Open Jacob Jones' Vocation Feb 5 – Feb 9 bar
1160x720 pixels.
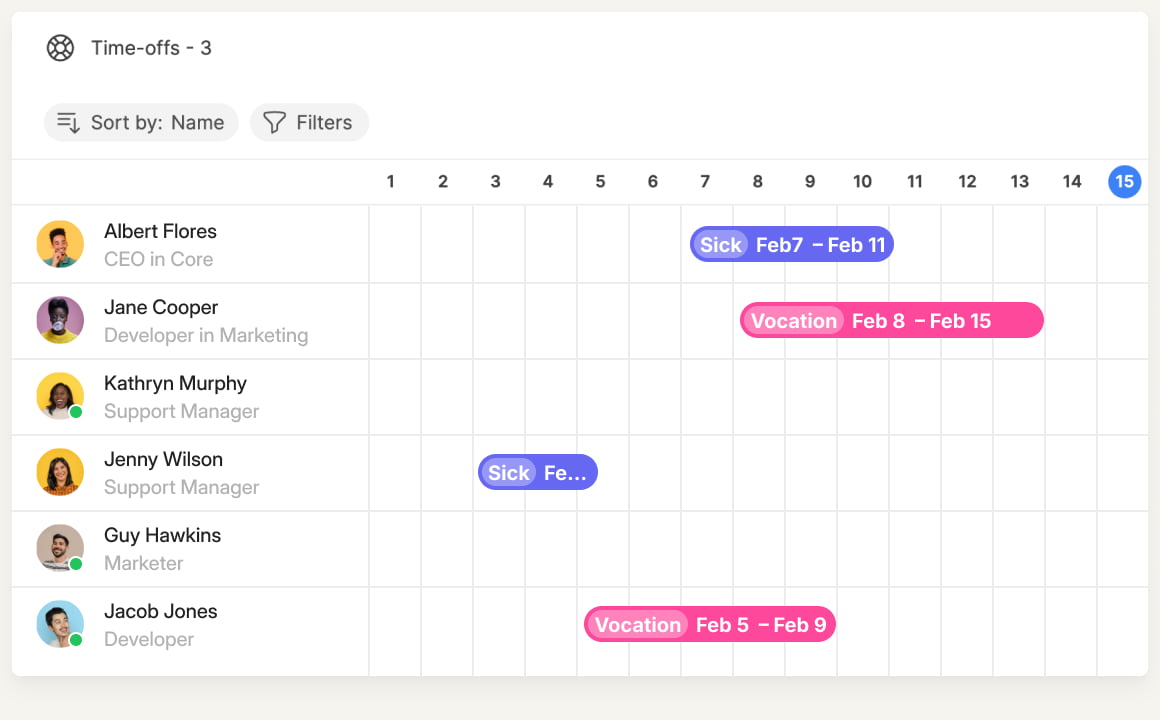click(x=710, y=625)
